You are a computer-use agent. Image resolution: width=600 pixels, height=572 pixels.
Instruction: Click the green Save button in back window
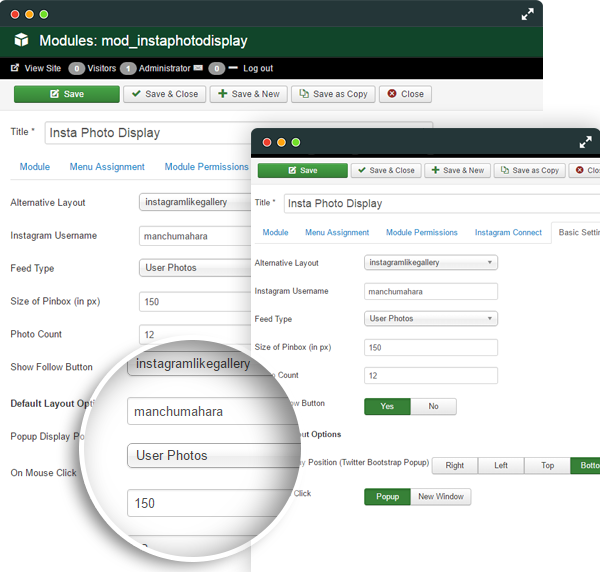point(67,94)
